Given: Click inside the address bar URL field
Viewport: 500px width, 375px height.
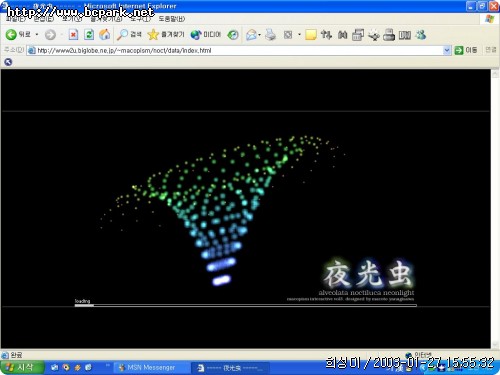Looking at the screenshot, I should coord(235,50).
